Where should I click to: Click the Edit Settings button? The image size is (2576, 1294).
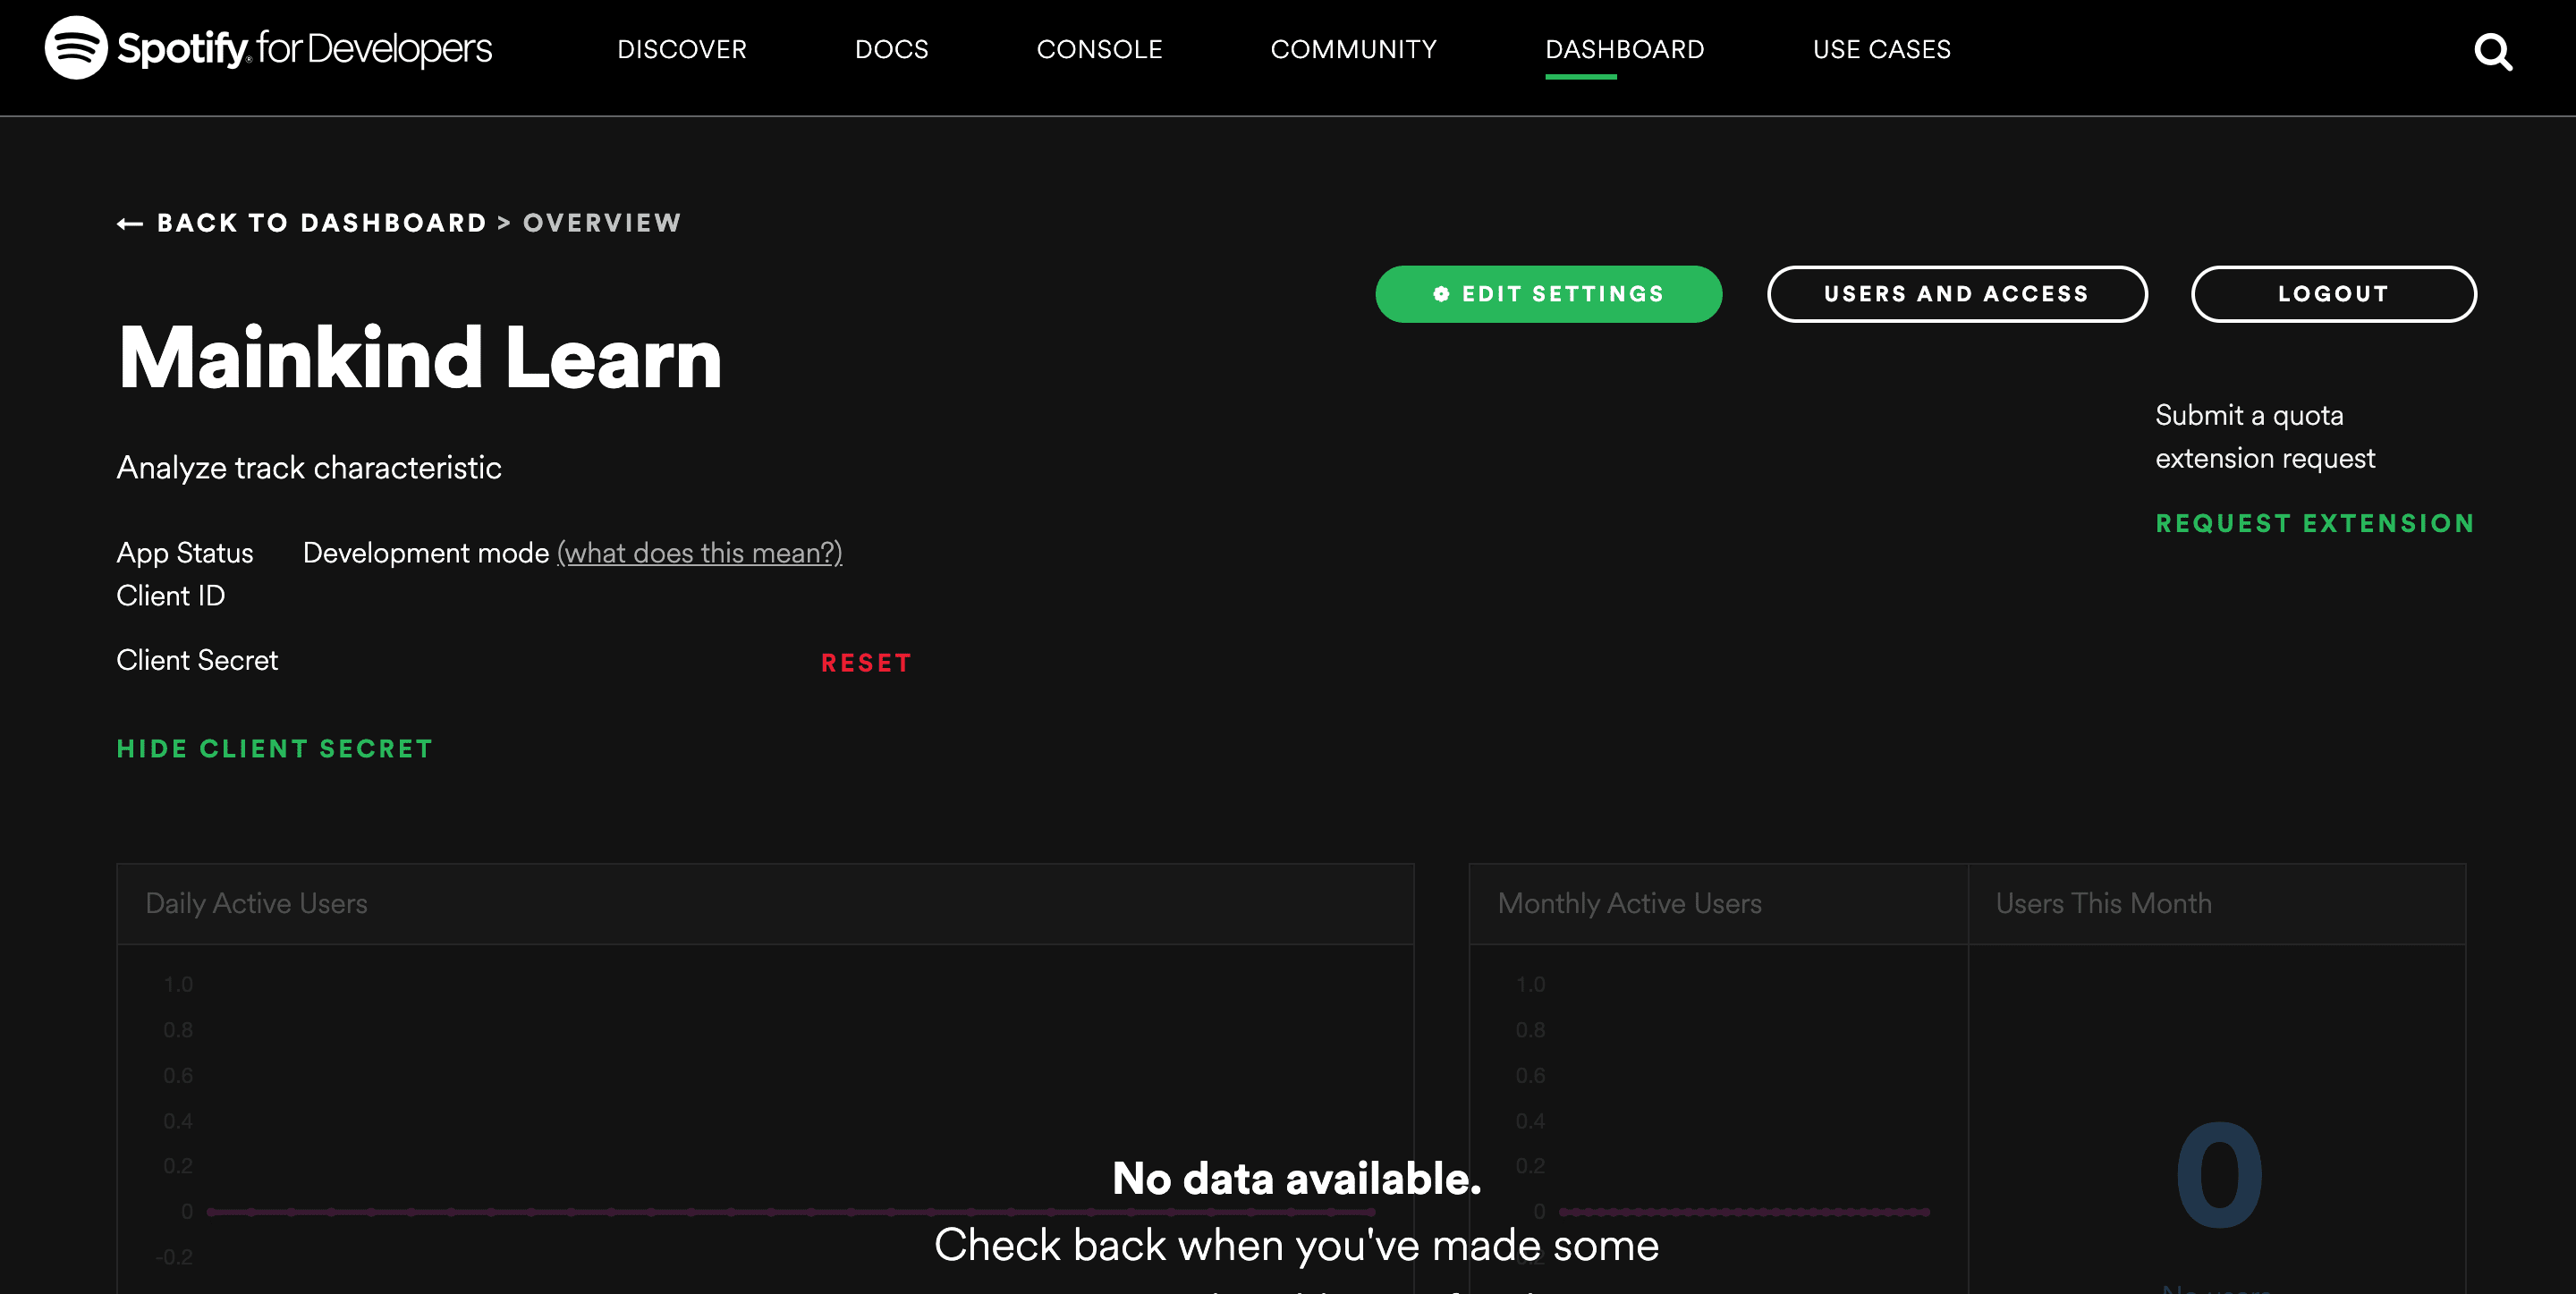[1549, 294]
